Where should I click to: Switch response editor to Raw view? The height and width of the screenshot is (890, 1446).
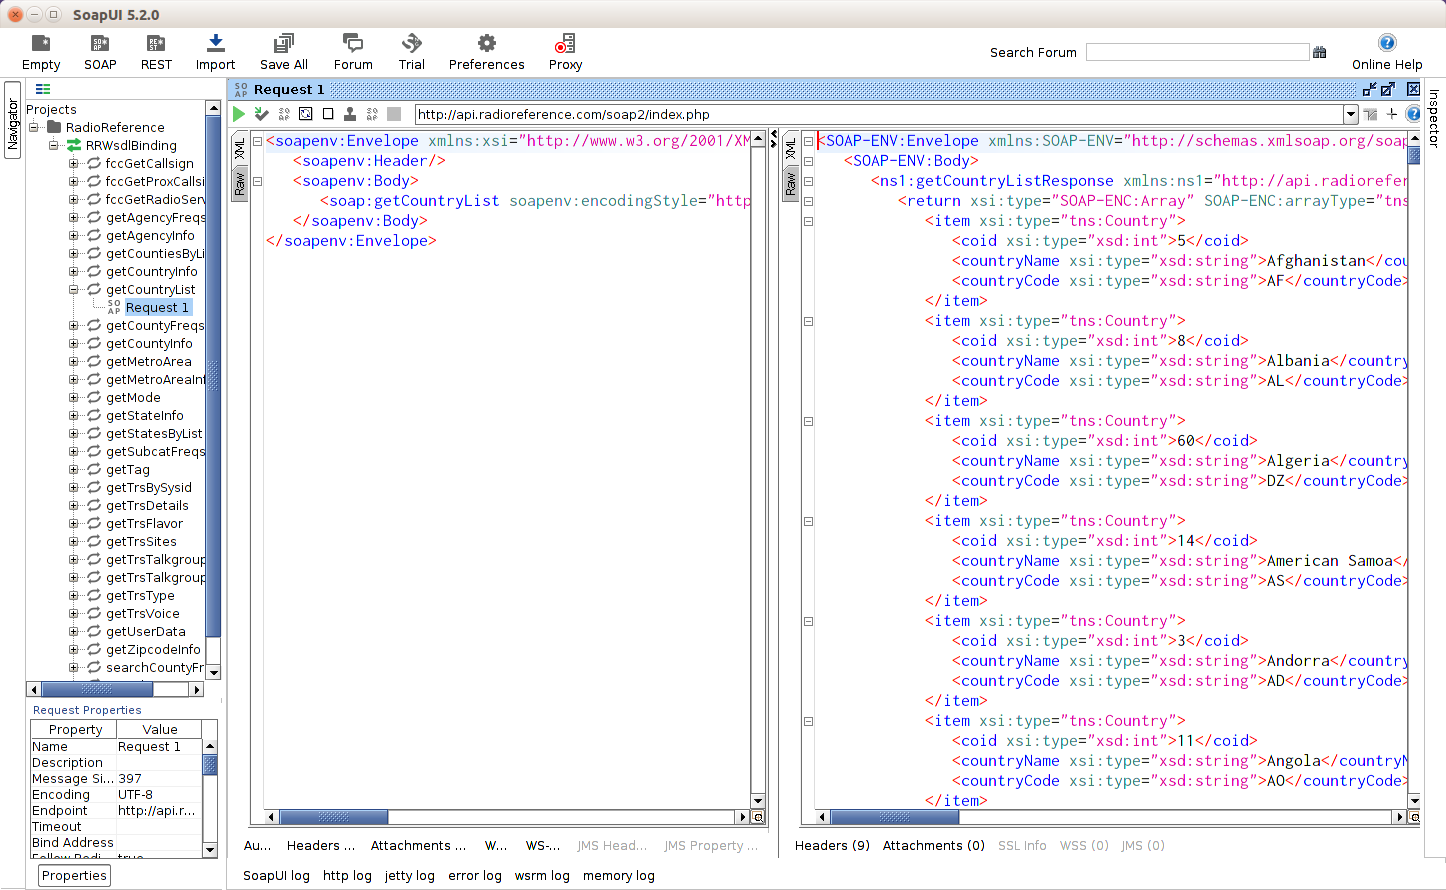click(791, 184)
